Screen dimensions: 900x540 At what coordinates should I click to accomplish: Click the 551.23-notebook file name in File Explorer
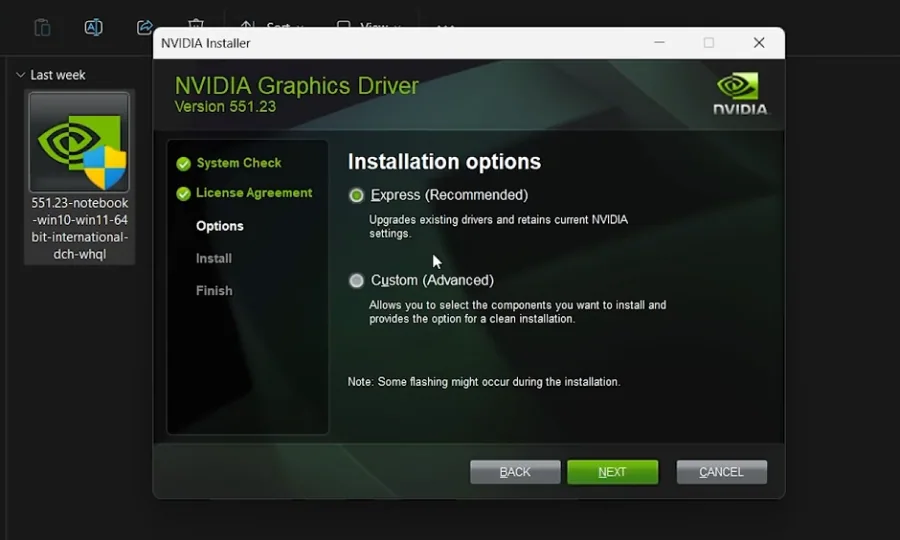pos(79,228)
